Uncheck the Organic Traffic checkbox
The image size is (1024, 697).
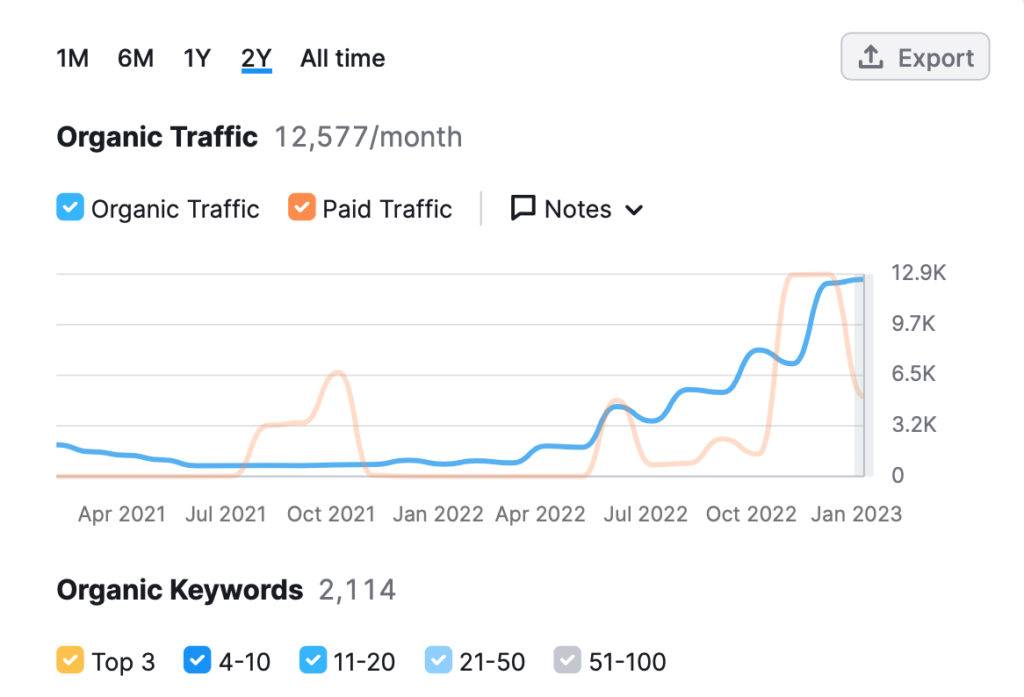pyautogui.click(x=70, y=209)
